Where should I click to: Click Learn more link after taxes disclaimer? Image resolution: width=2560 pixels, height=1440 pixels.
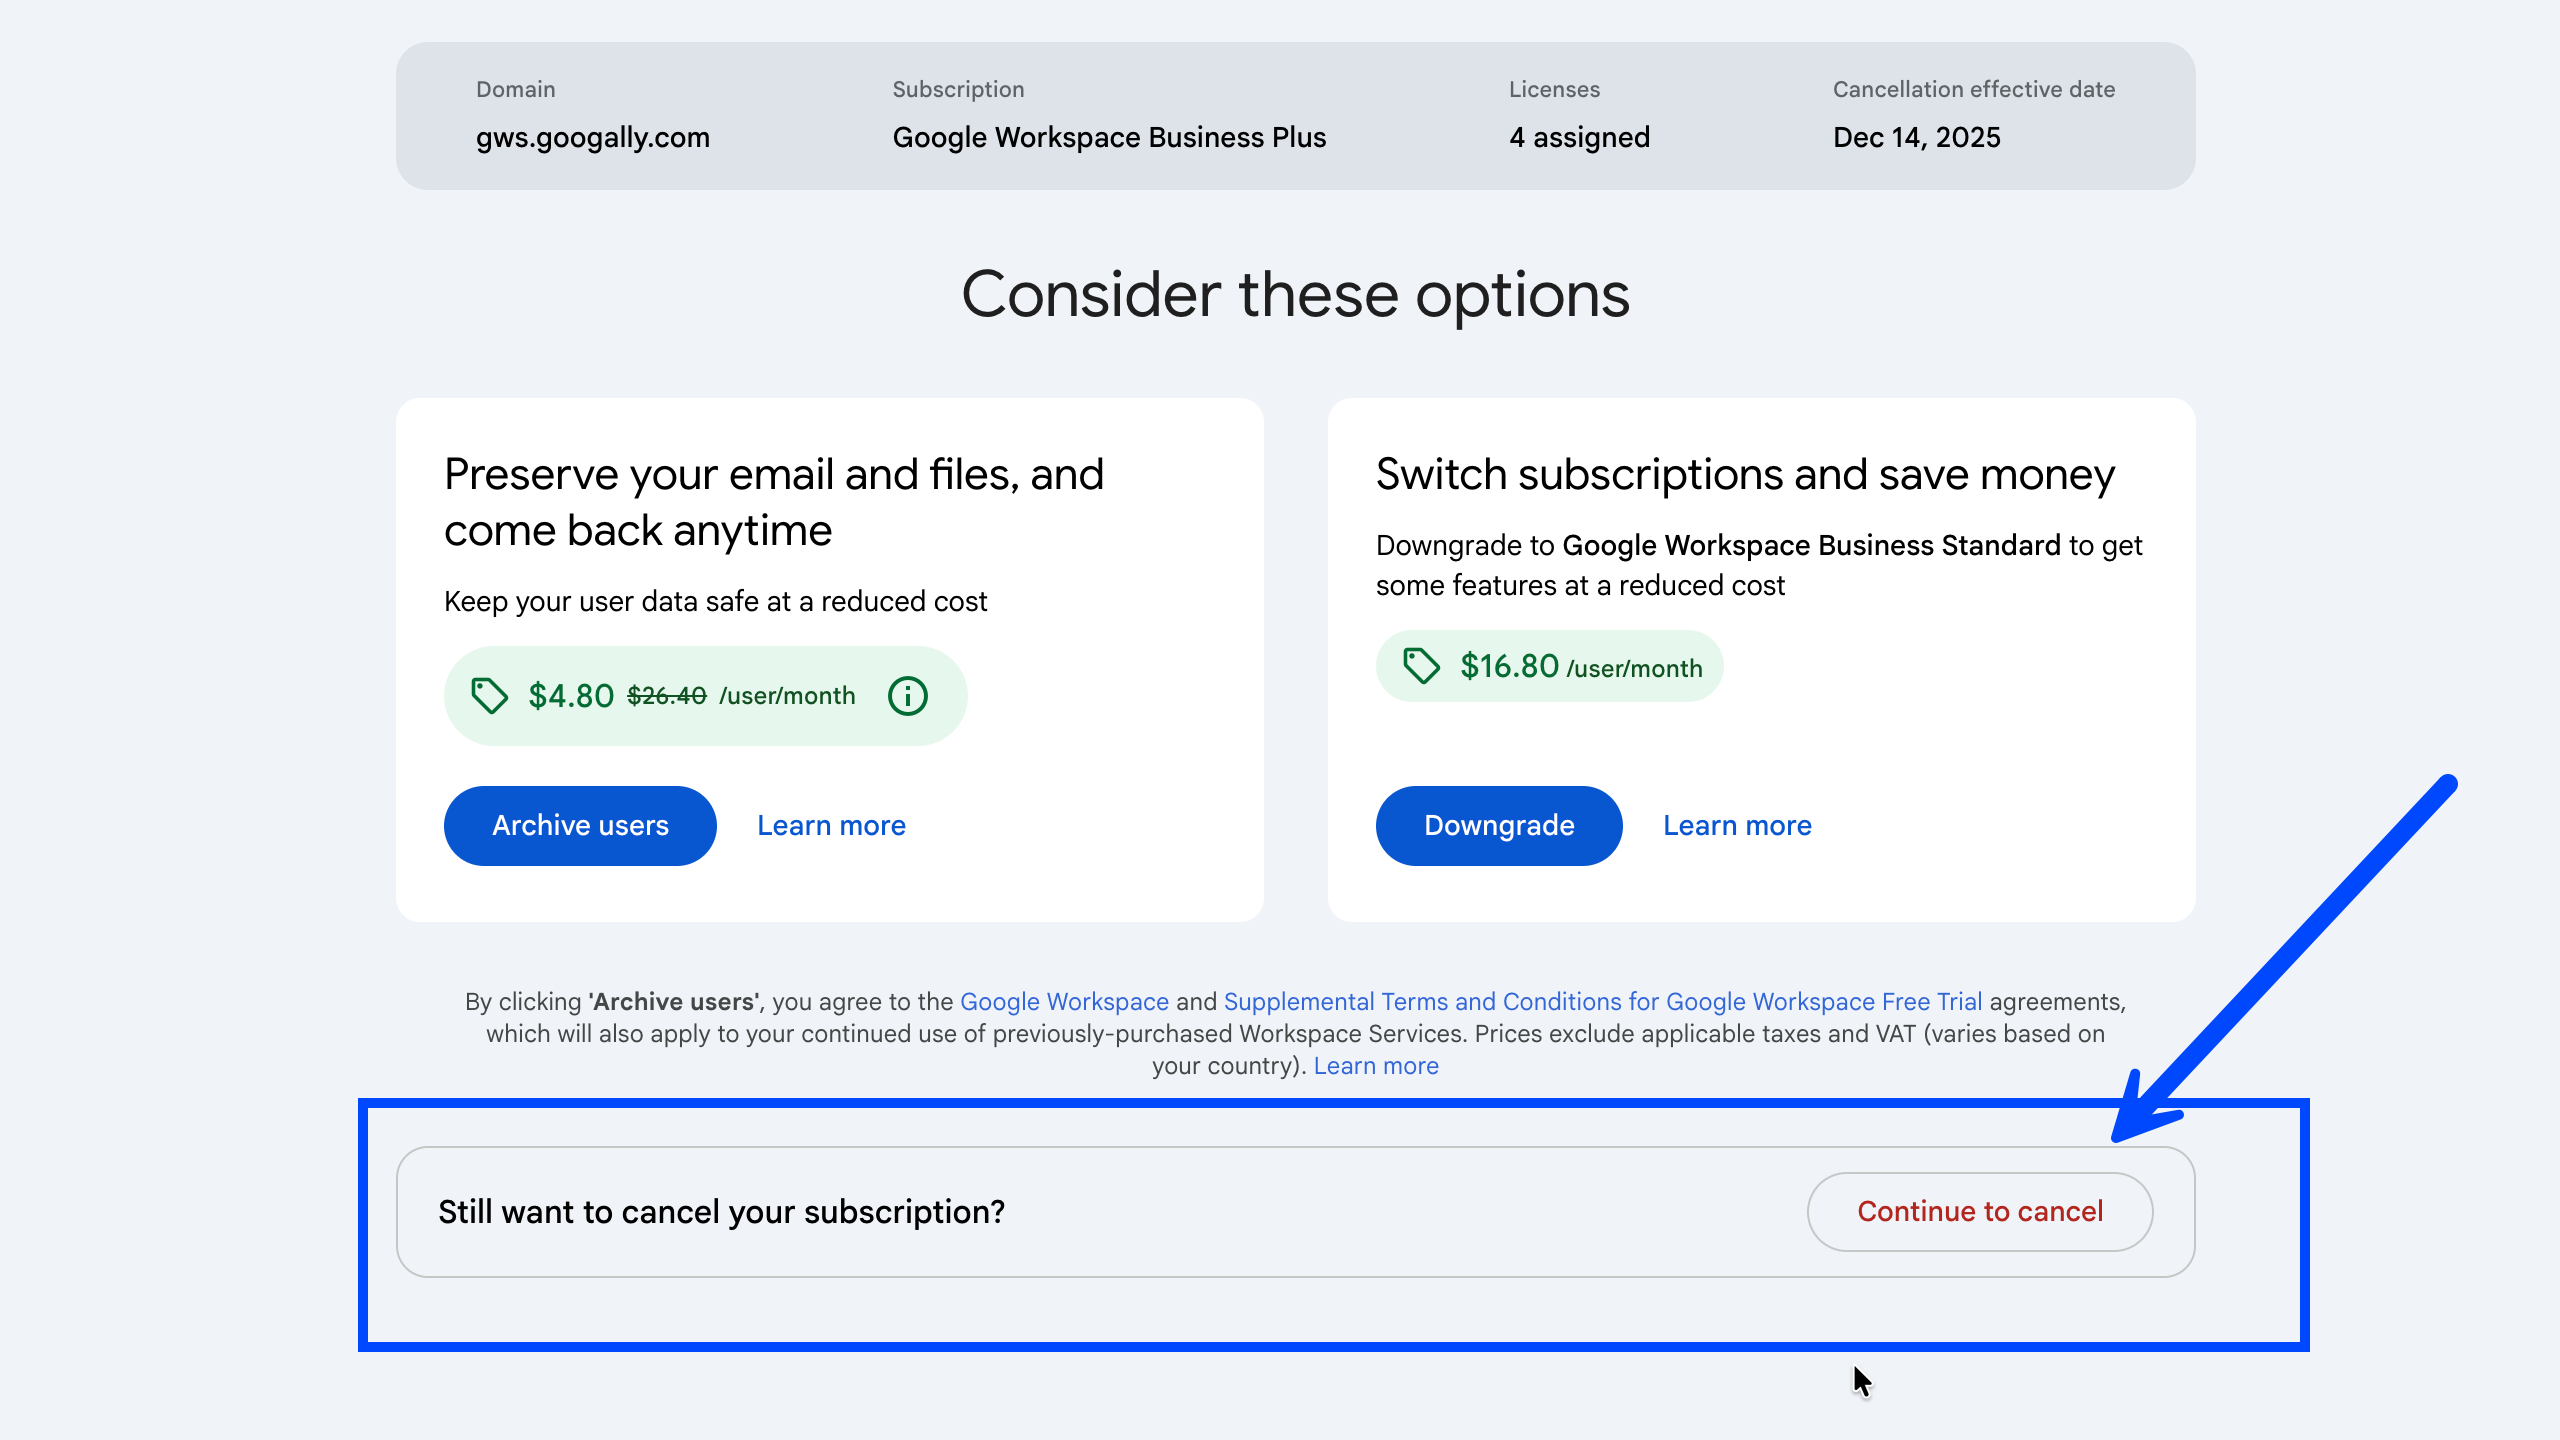tap(1376, 1066)
